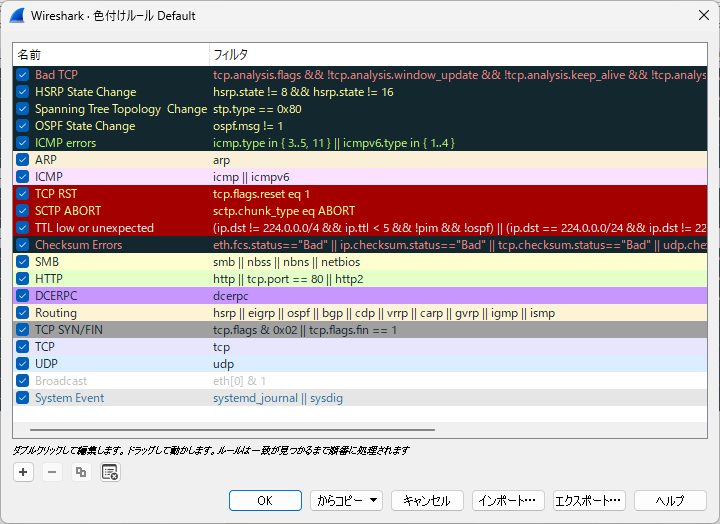
Task: Select the TTL low or unexpected name
Action: tap(94, 228)
